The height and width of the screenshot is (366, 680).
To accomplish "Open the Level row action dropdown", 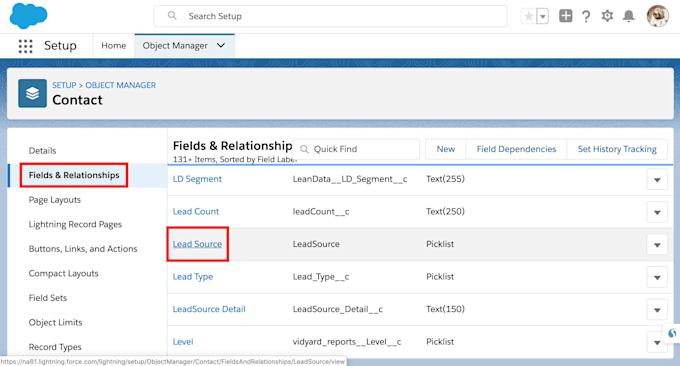I will pyautogui.click(x=657, y=342).
